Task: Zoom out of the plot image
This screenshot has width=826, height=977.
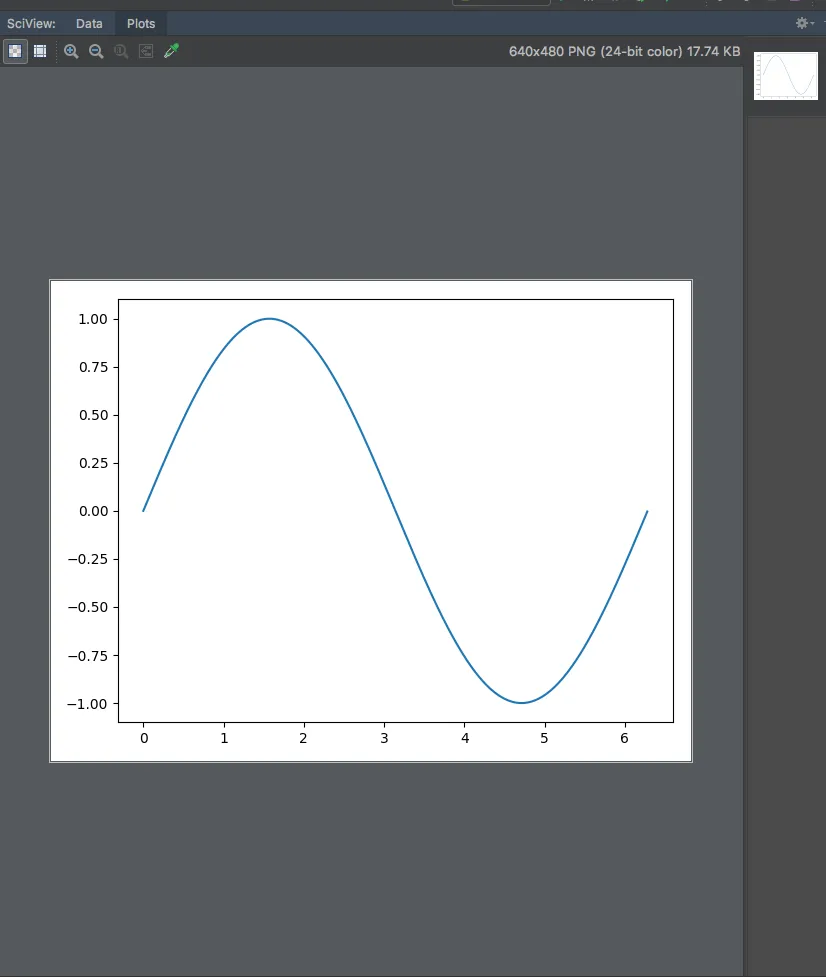Action: coord(96,51)
